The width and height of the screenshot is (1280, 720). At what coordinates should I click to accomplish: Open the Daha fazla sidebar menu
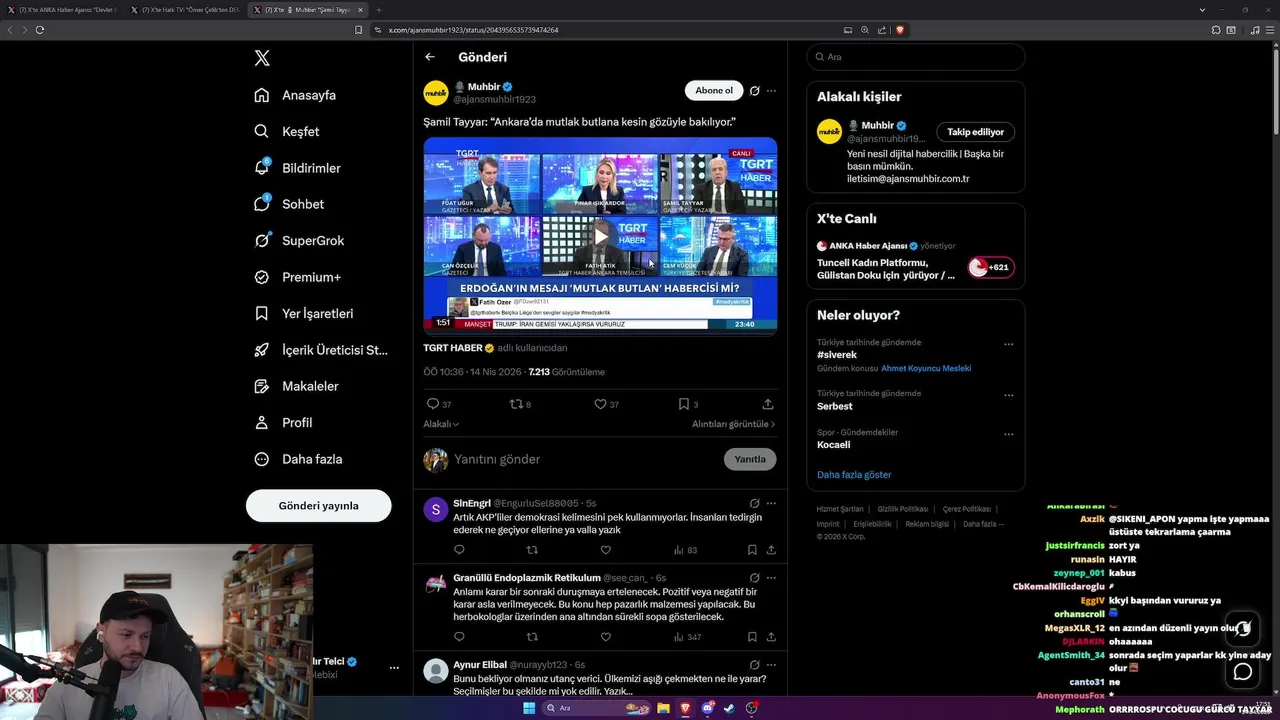click(x=298, y=459)
